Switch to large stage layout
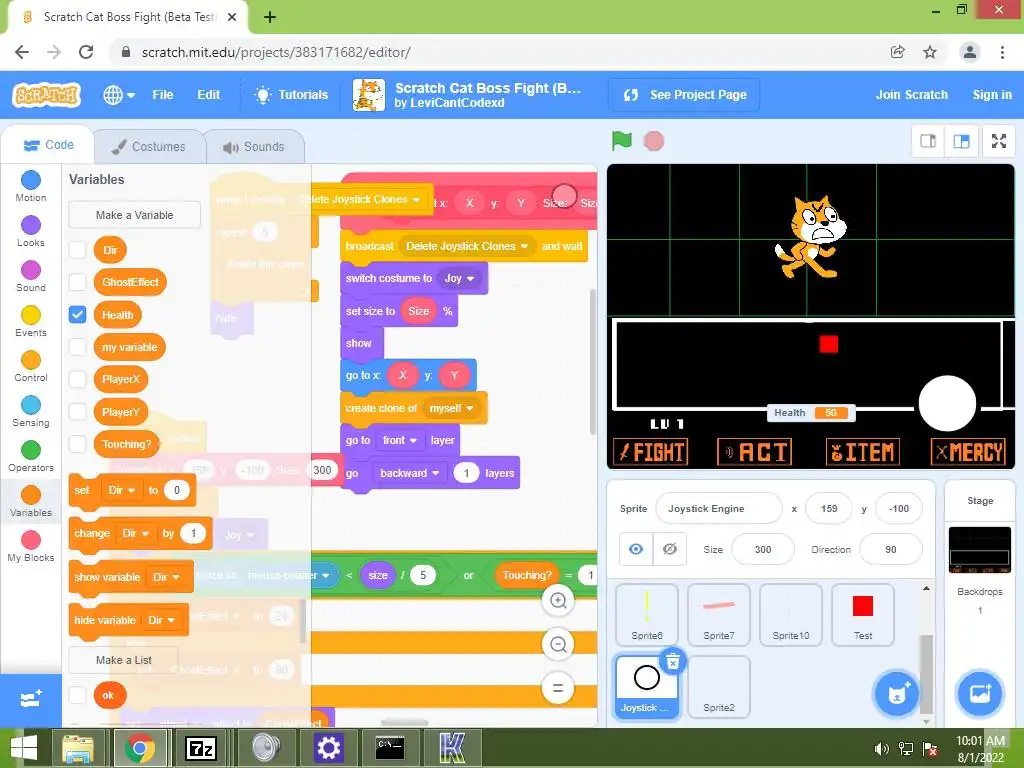 click(x=961, y=141)
